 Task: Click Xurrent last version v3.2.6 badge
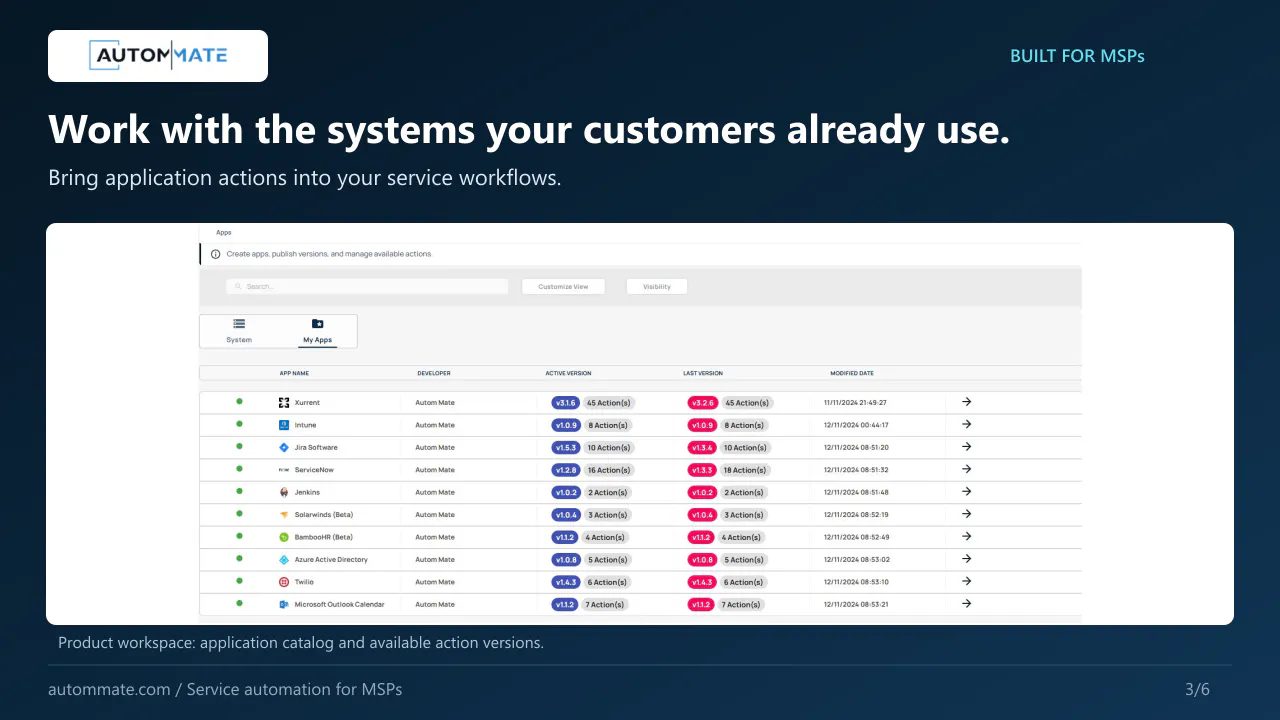click(702, 403)
